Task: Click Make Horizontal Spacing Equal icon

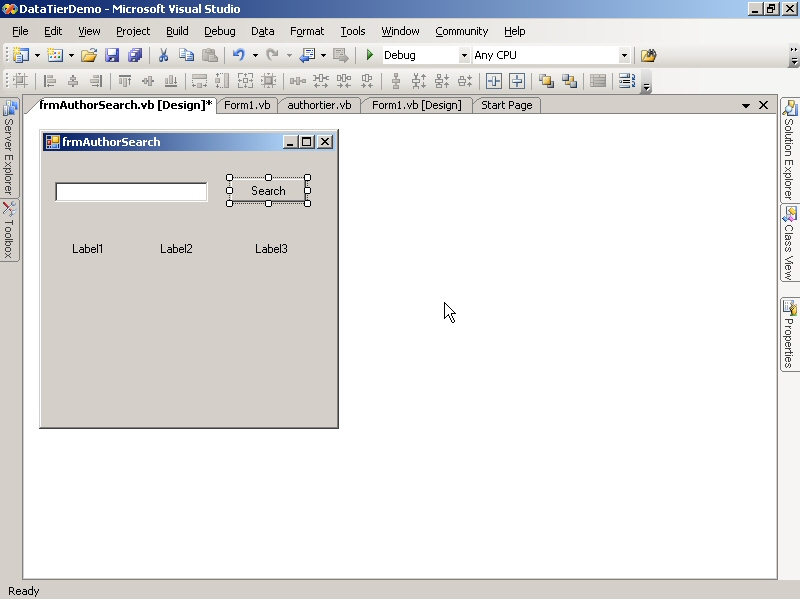Action: pos(297,81)
